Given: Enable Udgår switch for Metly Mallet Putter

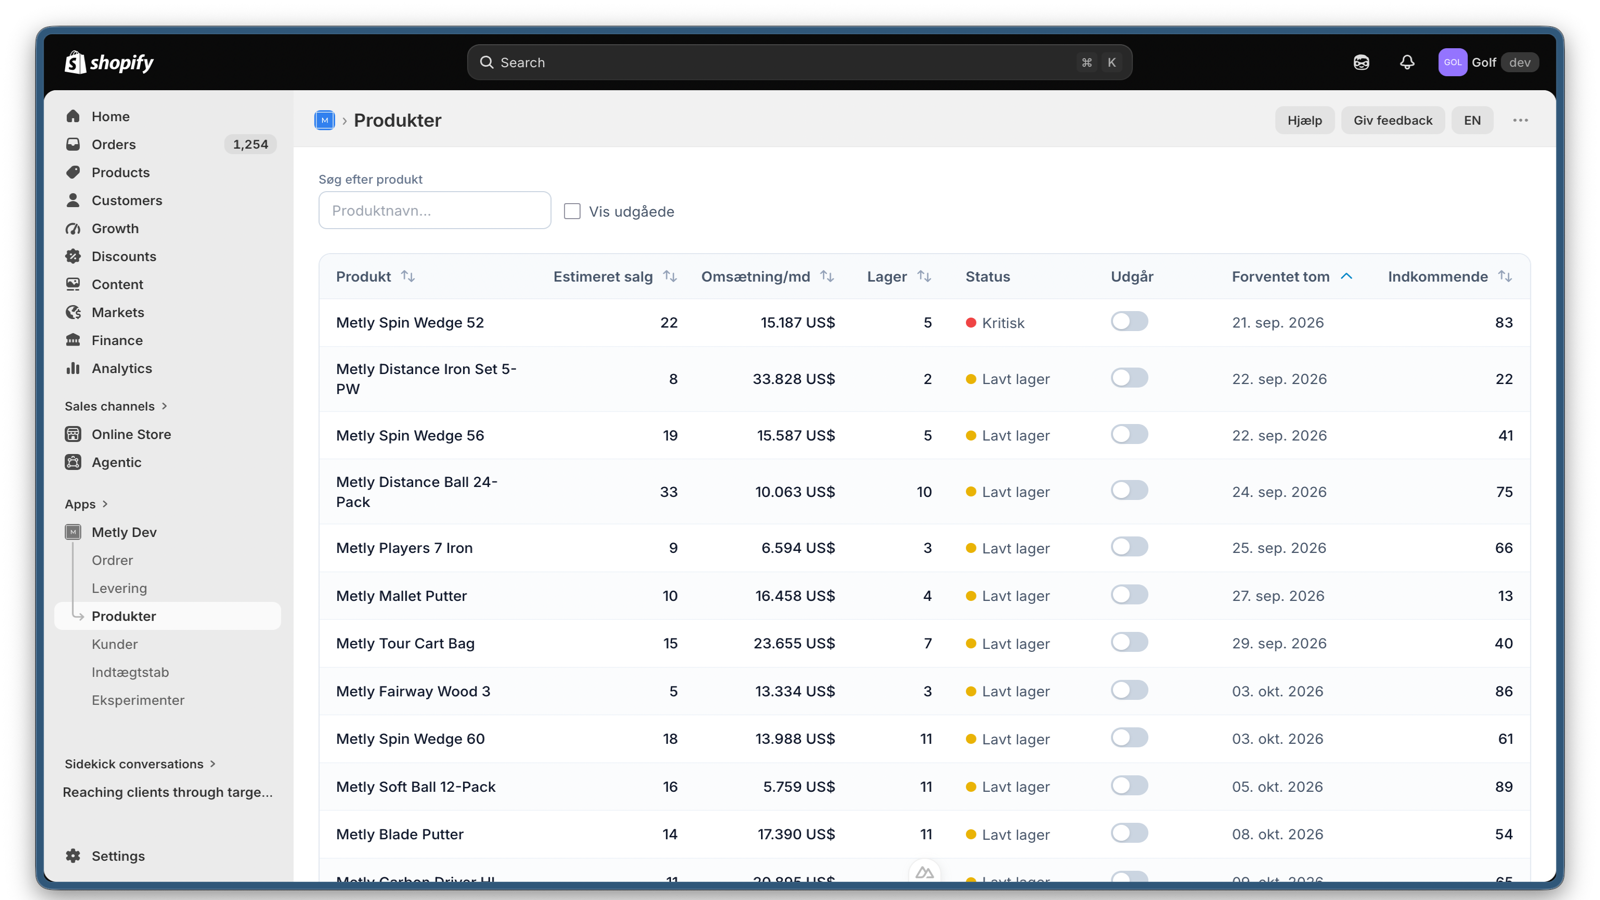Looking at the screenshot, I should coord(1129,595).
